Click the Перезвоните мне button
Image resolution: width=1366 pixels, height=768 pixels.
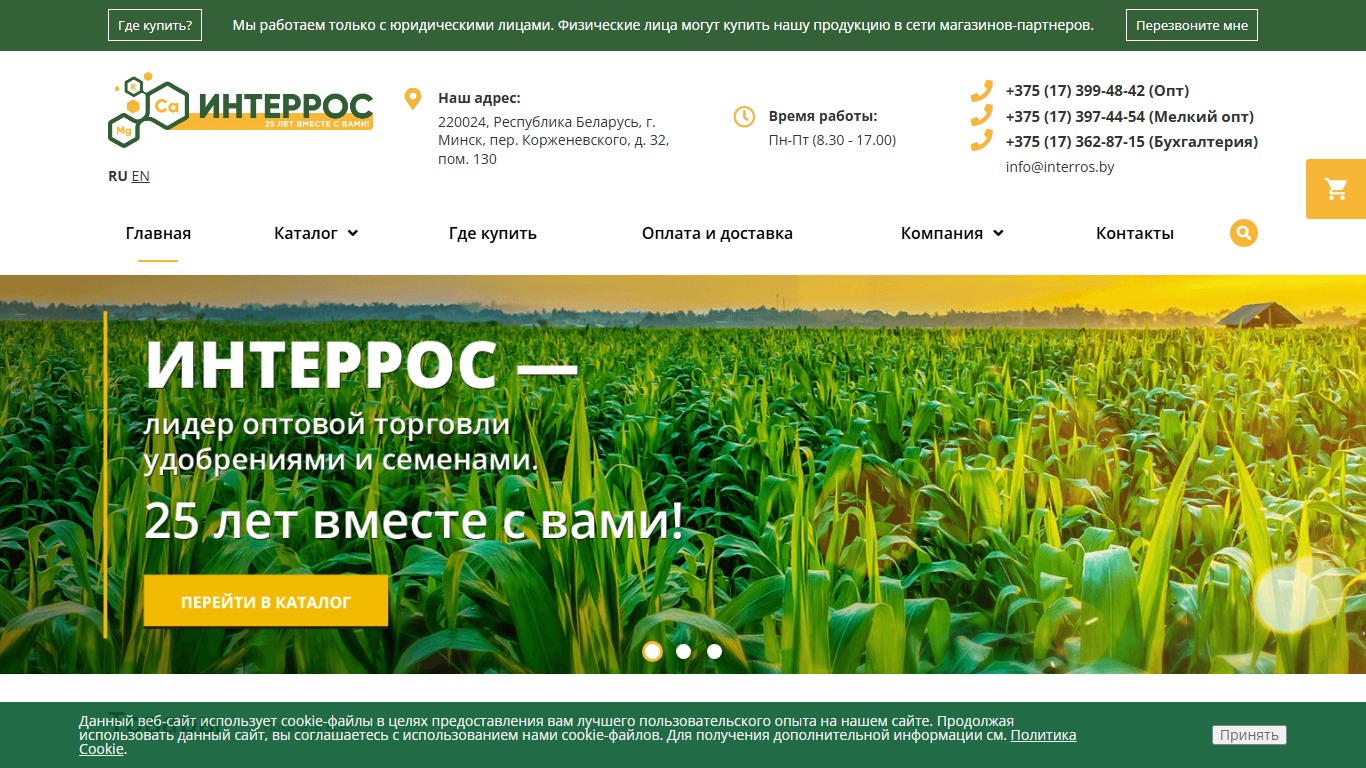(1192, 25)
